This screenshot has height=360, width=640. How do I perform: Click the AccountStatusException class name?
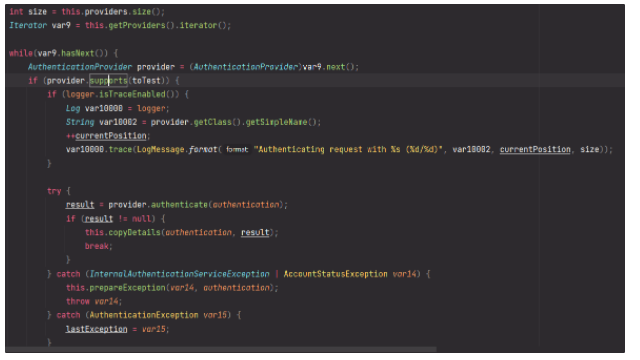click(x=336, y=274)
